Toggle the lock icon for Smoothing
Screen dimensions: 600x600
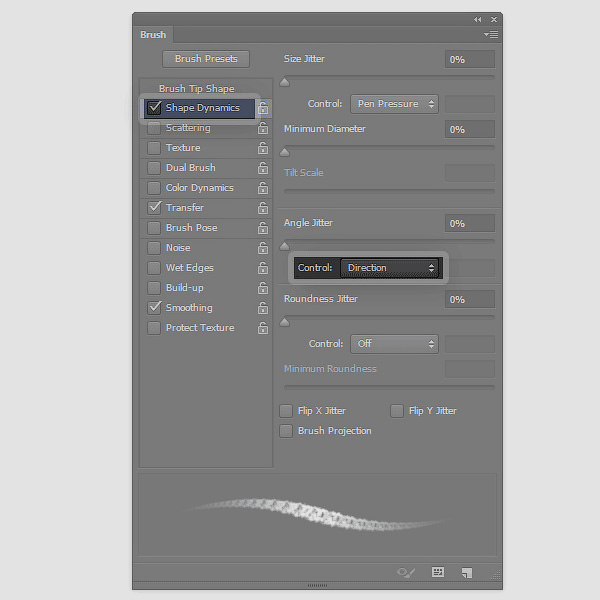tap(263, 308)
